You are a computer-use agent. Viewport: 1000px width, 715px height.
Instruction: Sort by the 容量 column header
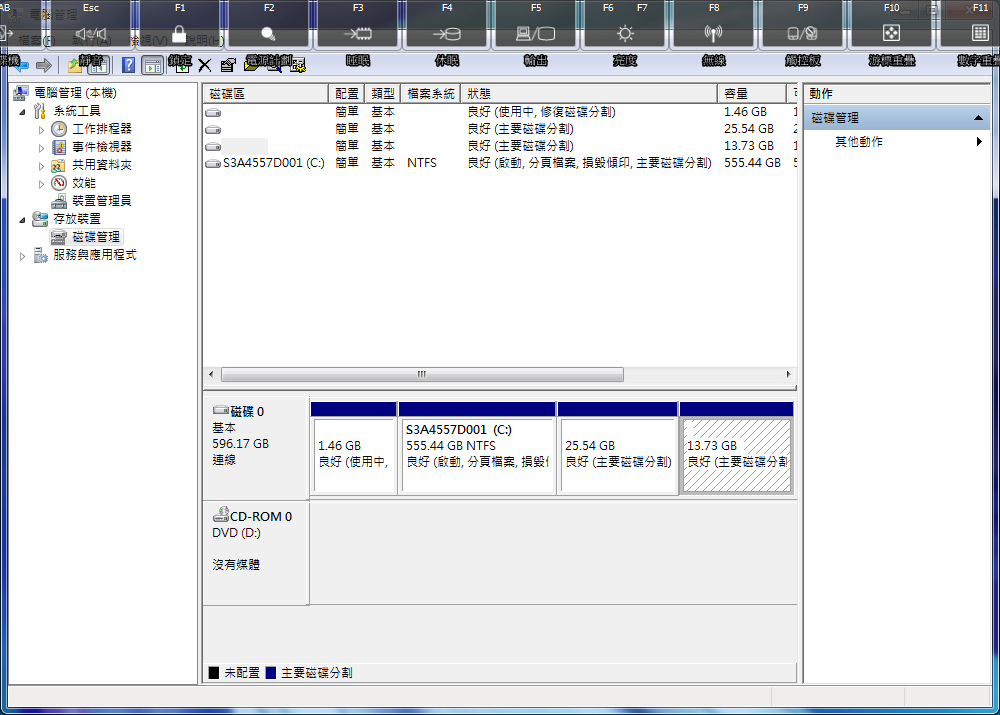point(752,94)
